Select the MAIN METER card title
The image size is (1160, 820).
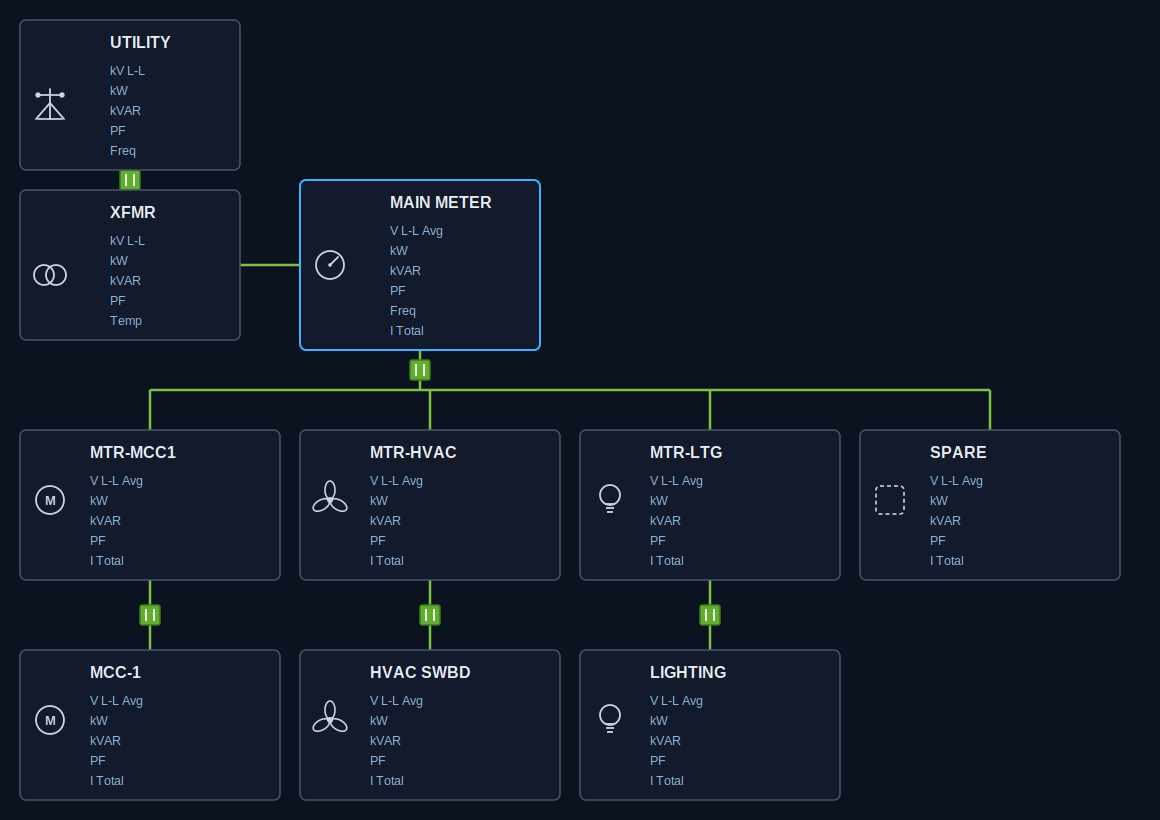tap(441, 203)
